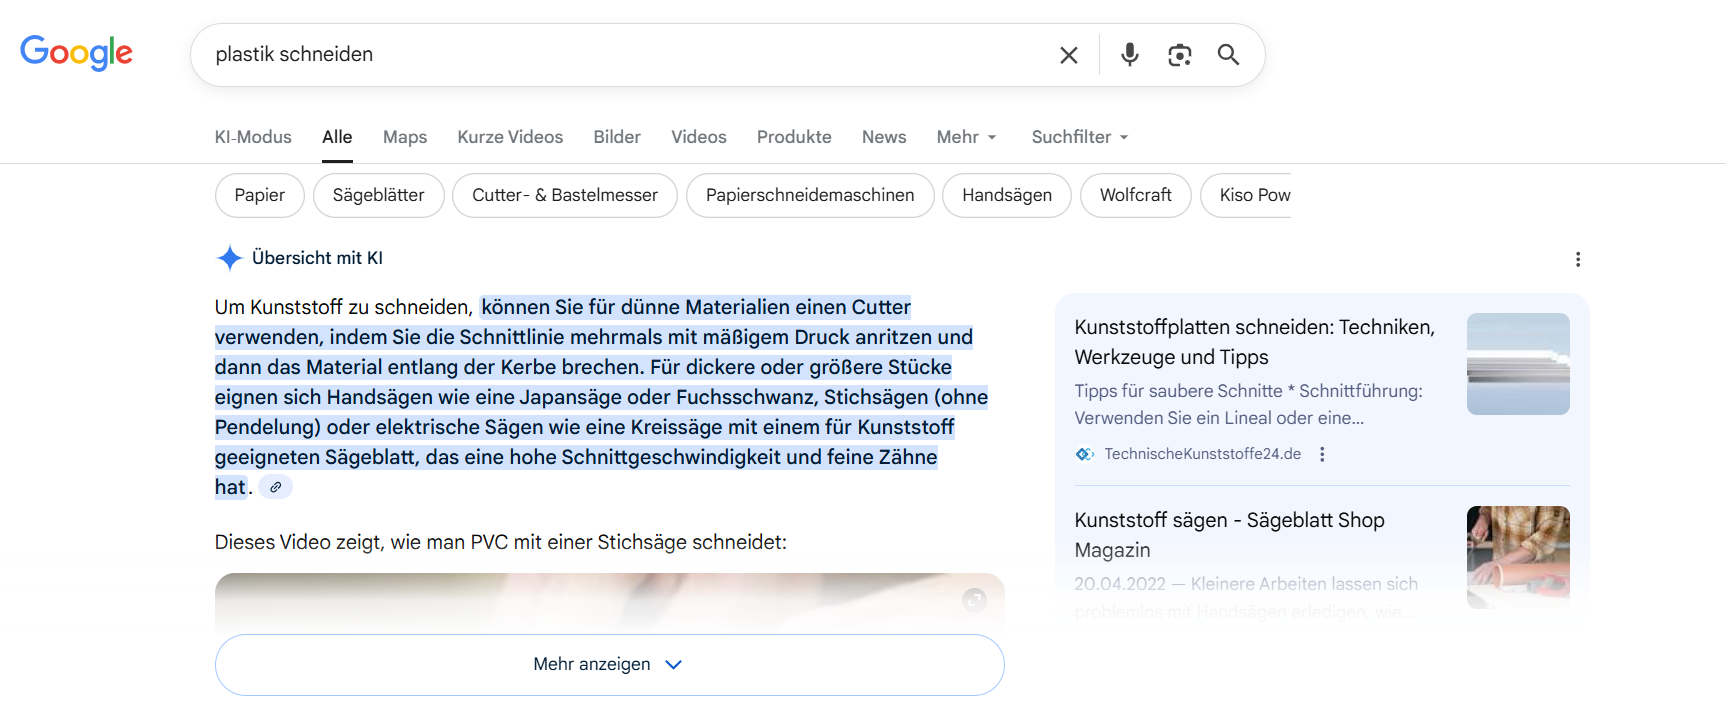Image resolution: width=1726 pixels, height=713 pixels.
Task: Open image search with camera lens icon
Action: pyautogui.click(x=1179, y=55)
